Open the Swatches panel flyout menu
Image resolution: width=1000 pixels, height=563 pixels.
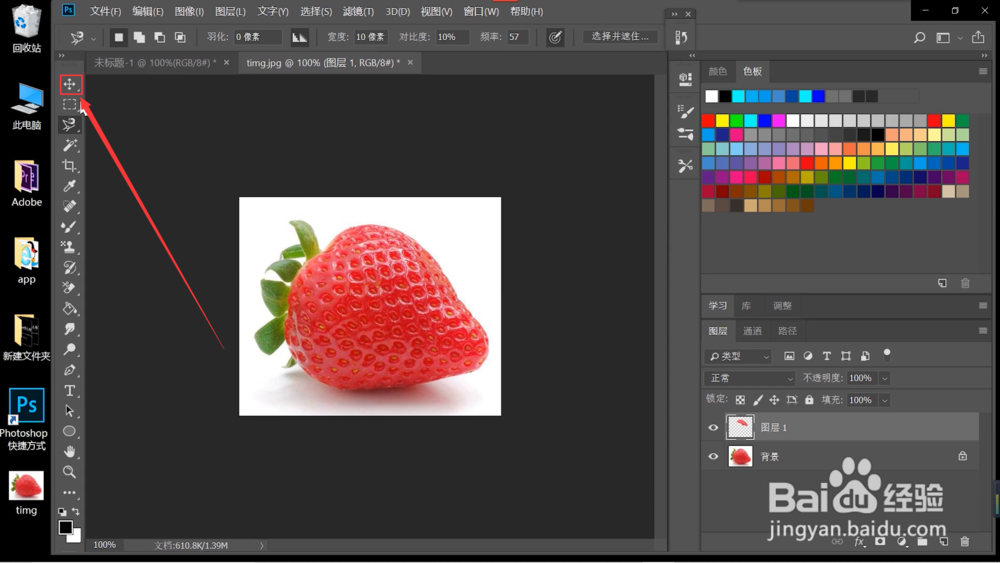(983, 71)
